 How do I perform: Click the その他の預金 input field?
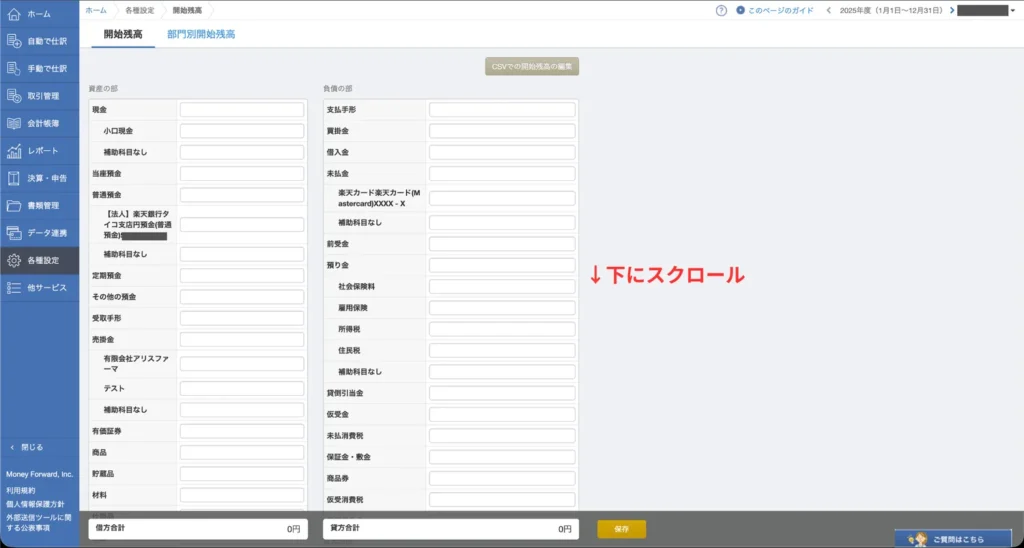[242, 297]
